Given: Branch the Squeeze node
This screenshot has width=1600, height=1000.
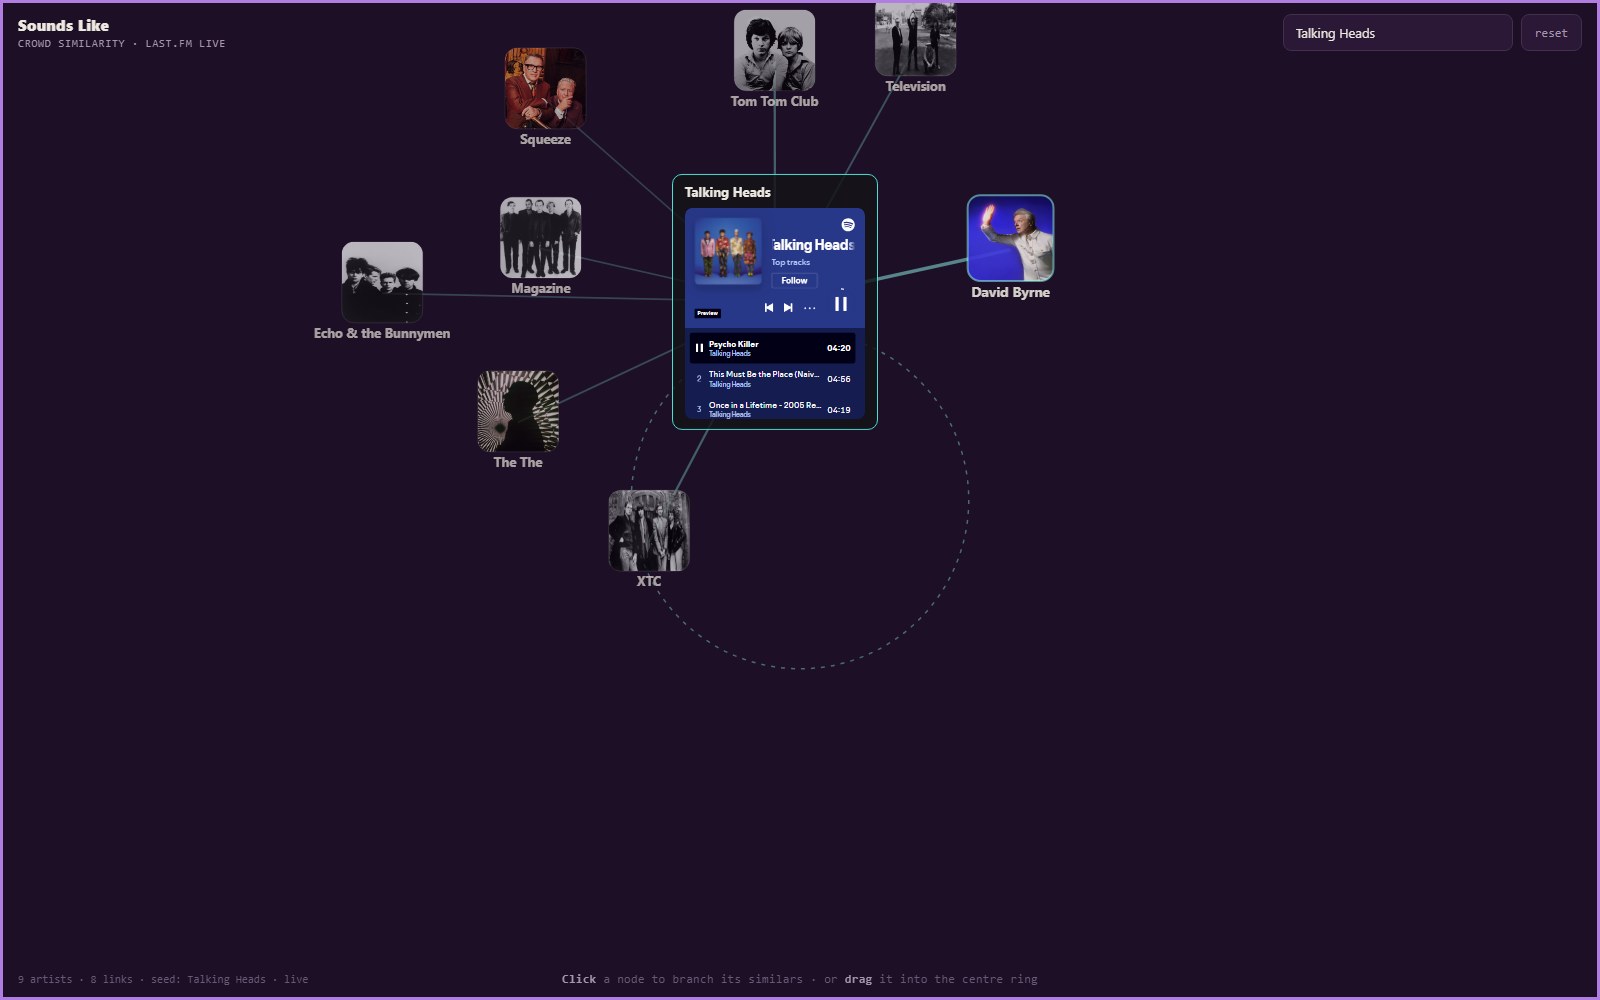Looking at the screenshot, I should tap(545, 89).
